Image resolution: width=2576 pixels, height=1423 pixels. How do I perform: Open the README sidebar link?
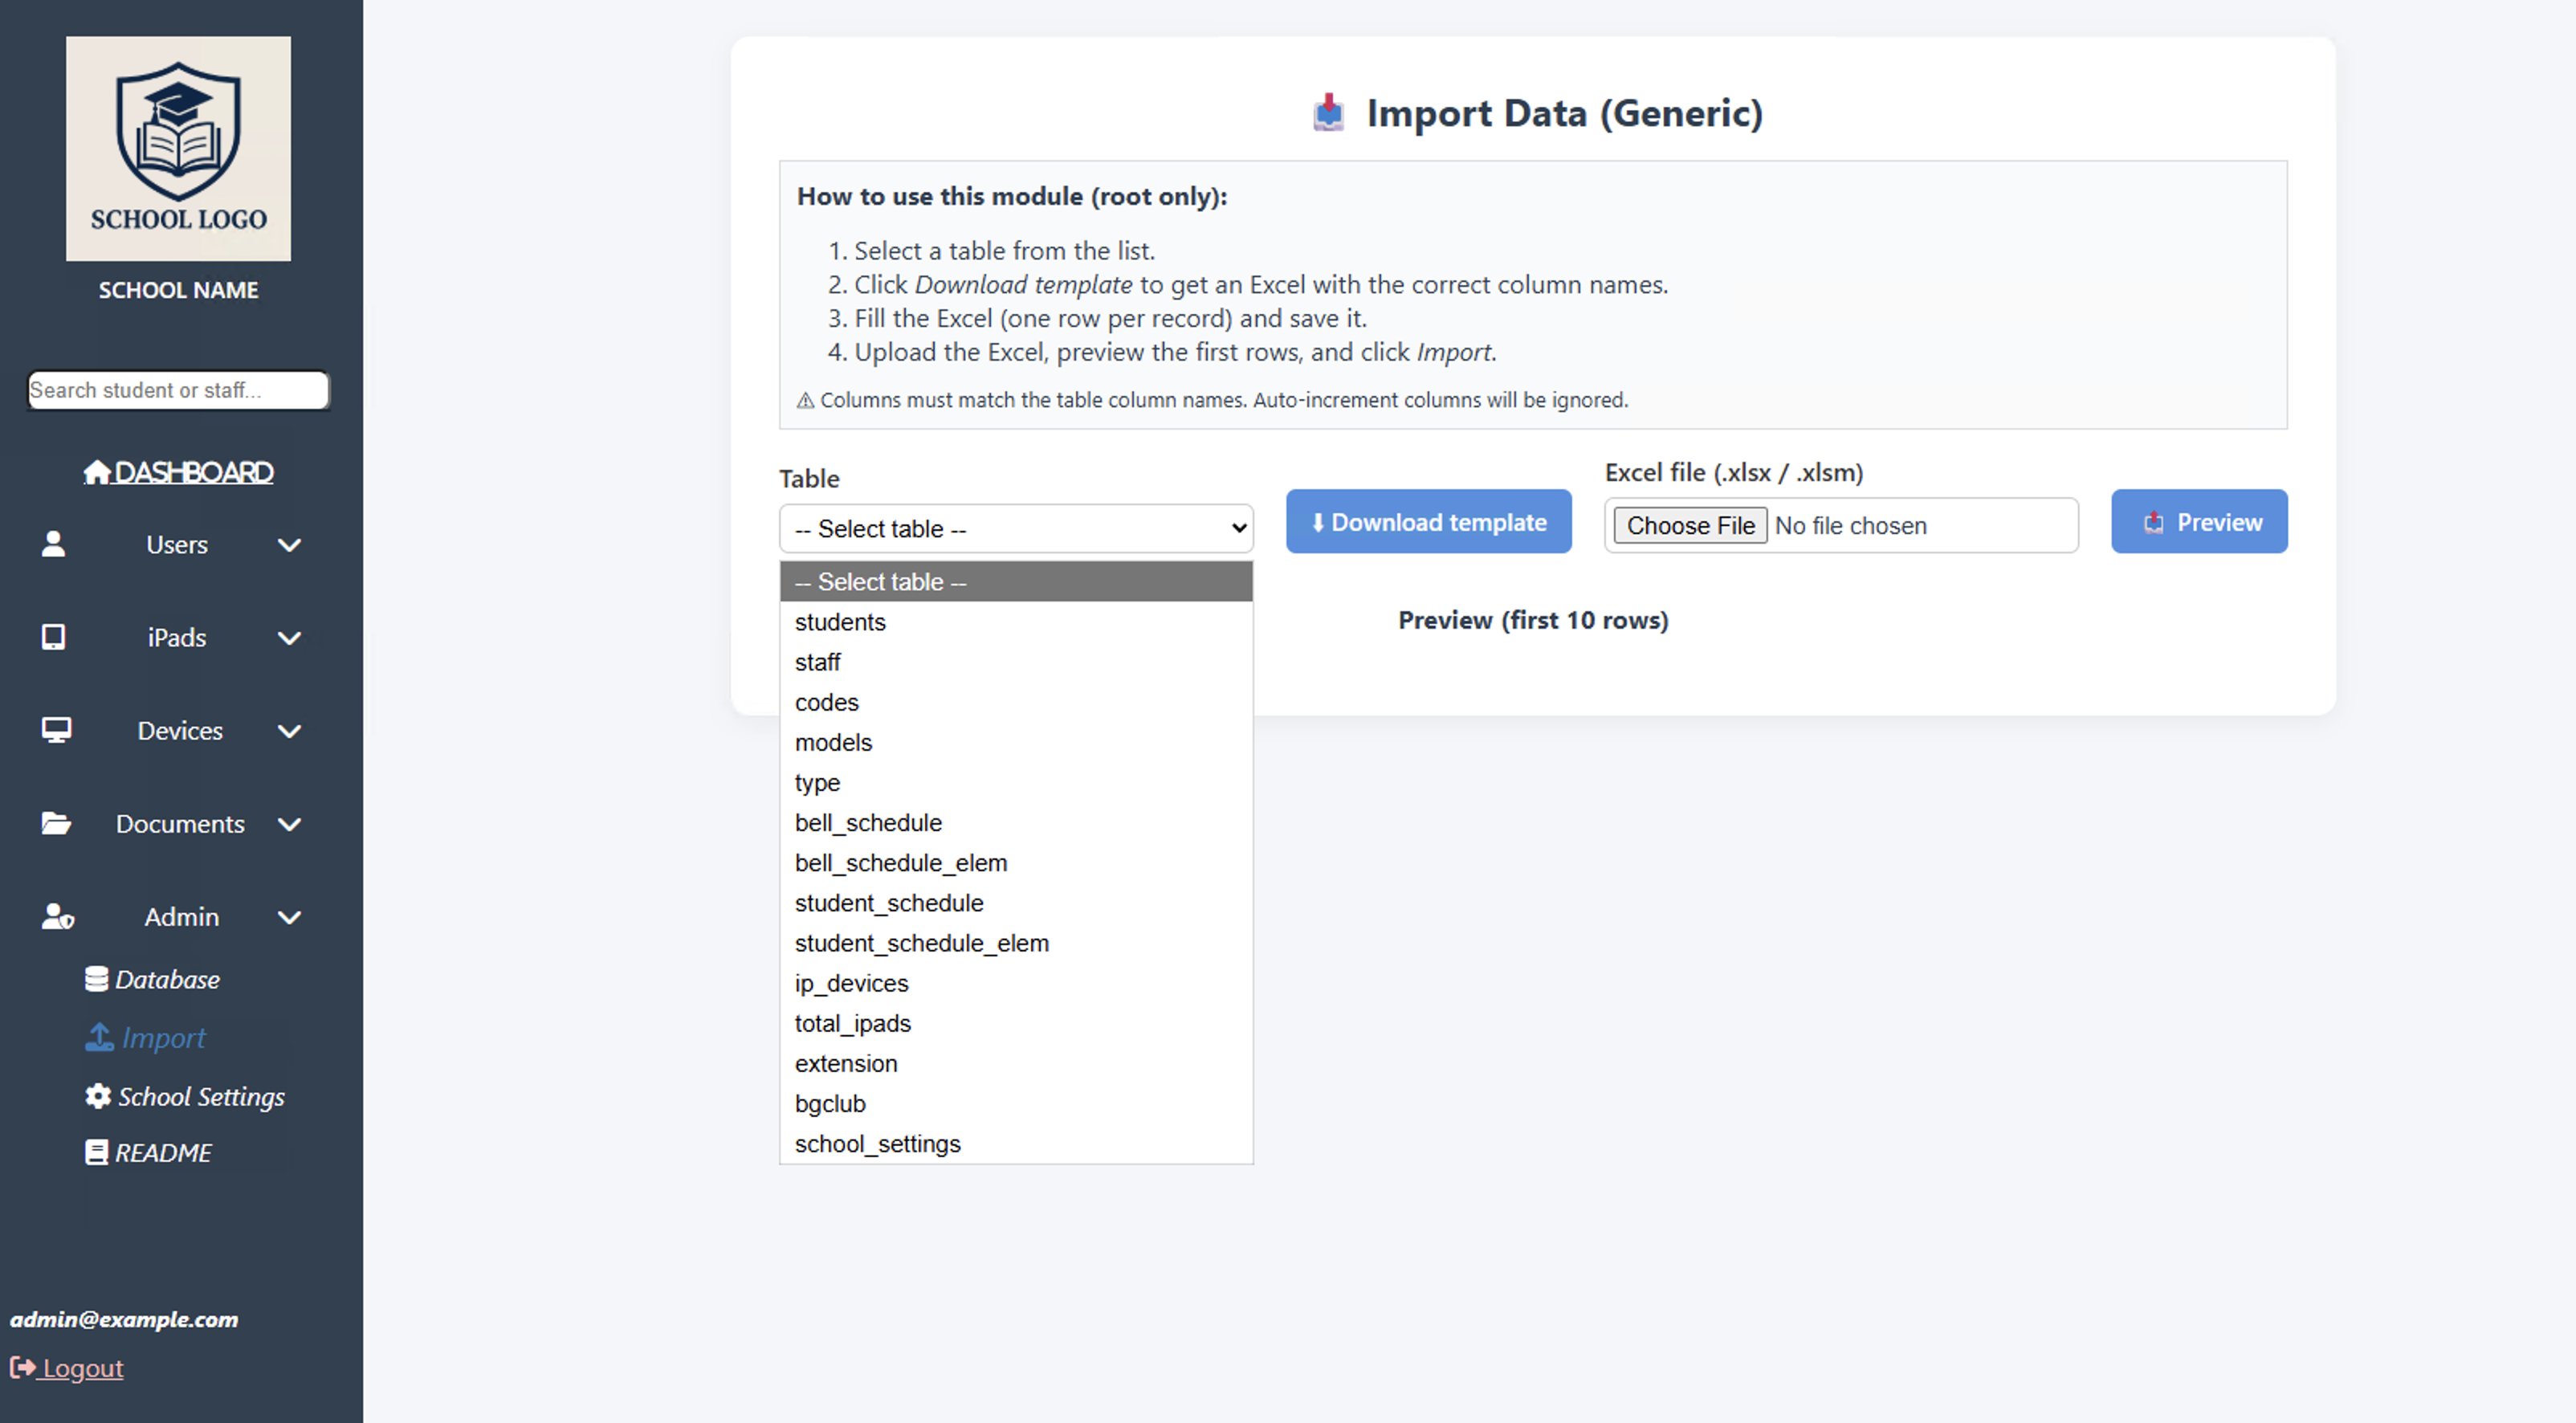pos(162,1152)
